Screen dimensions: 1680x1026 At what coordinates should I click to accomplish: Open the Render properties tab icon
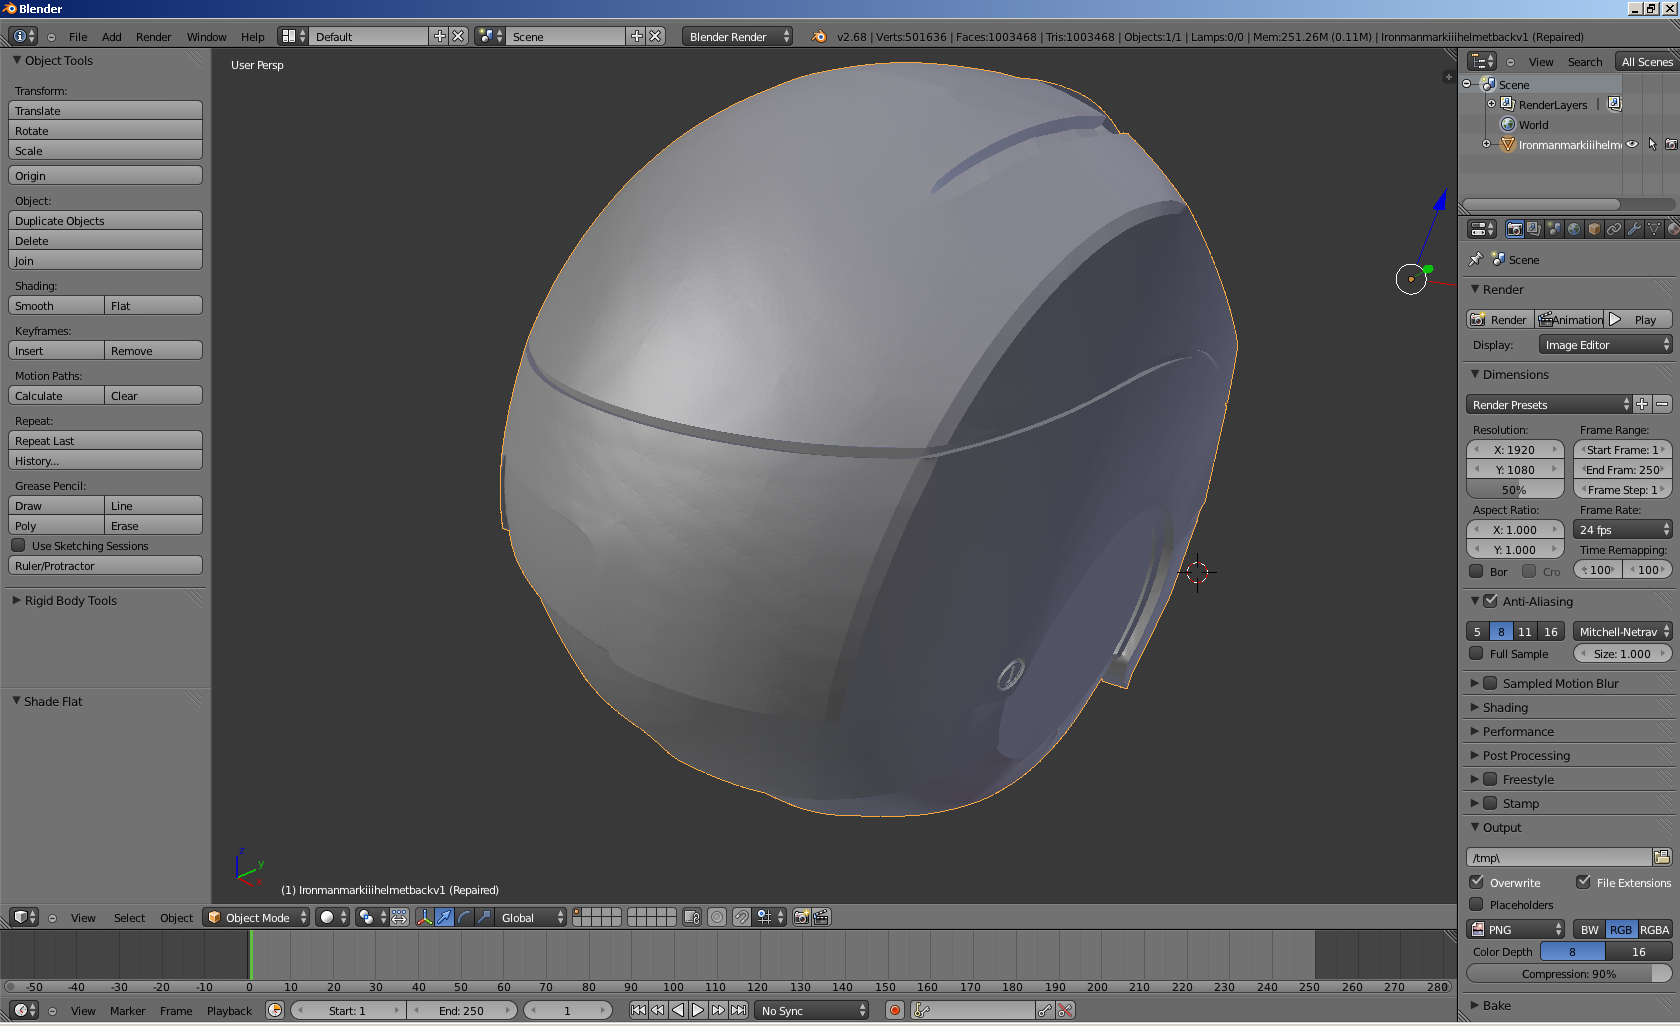(1515, 229)
